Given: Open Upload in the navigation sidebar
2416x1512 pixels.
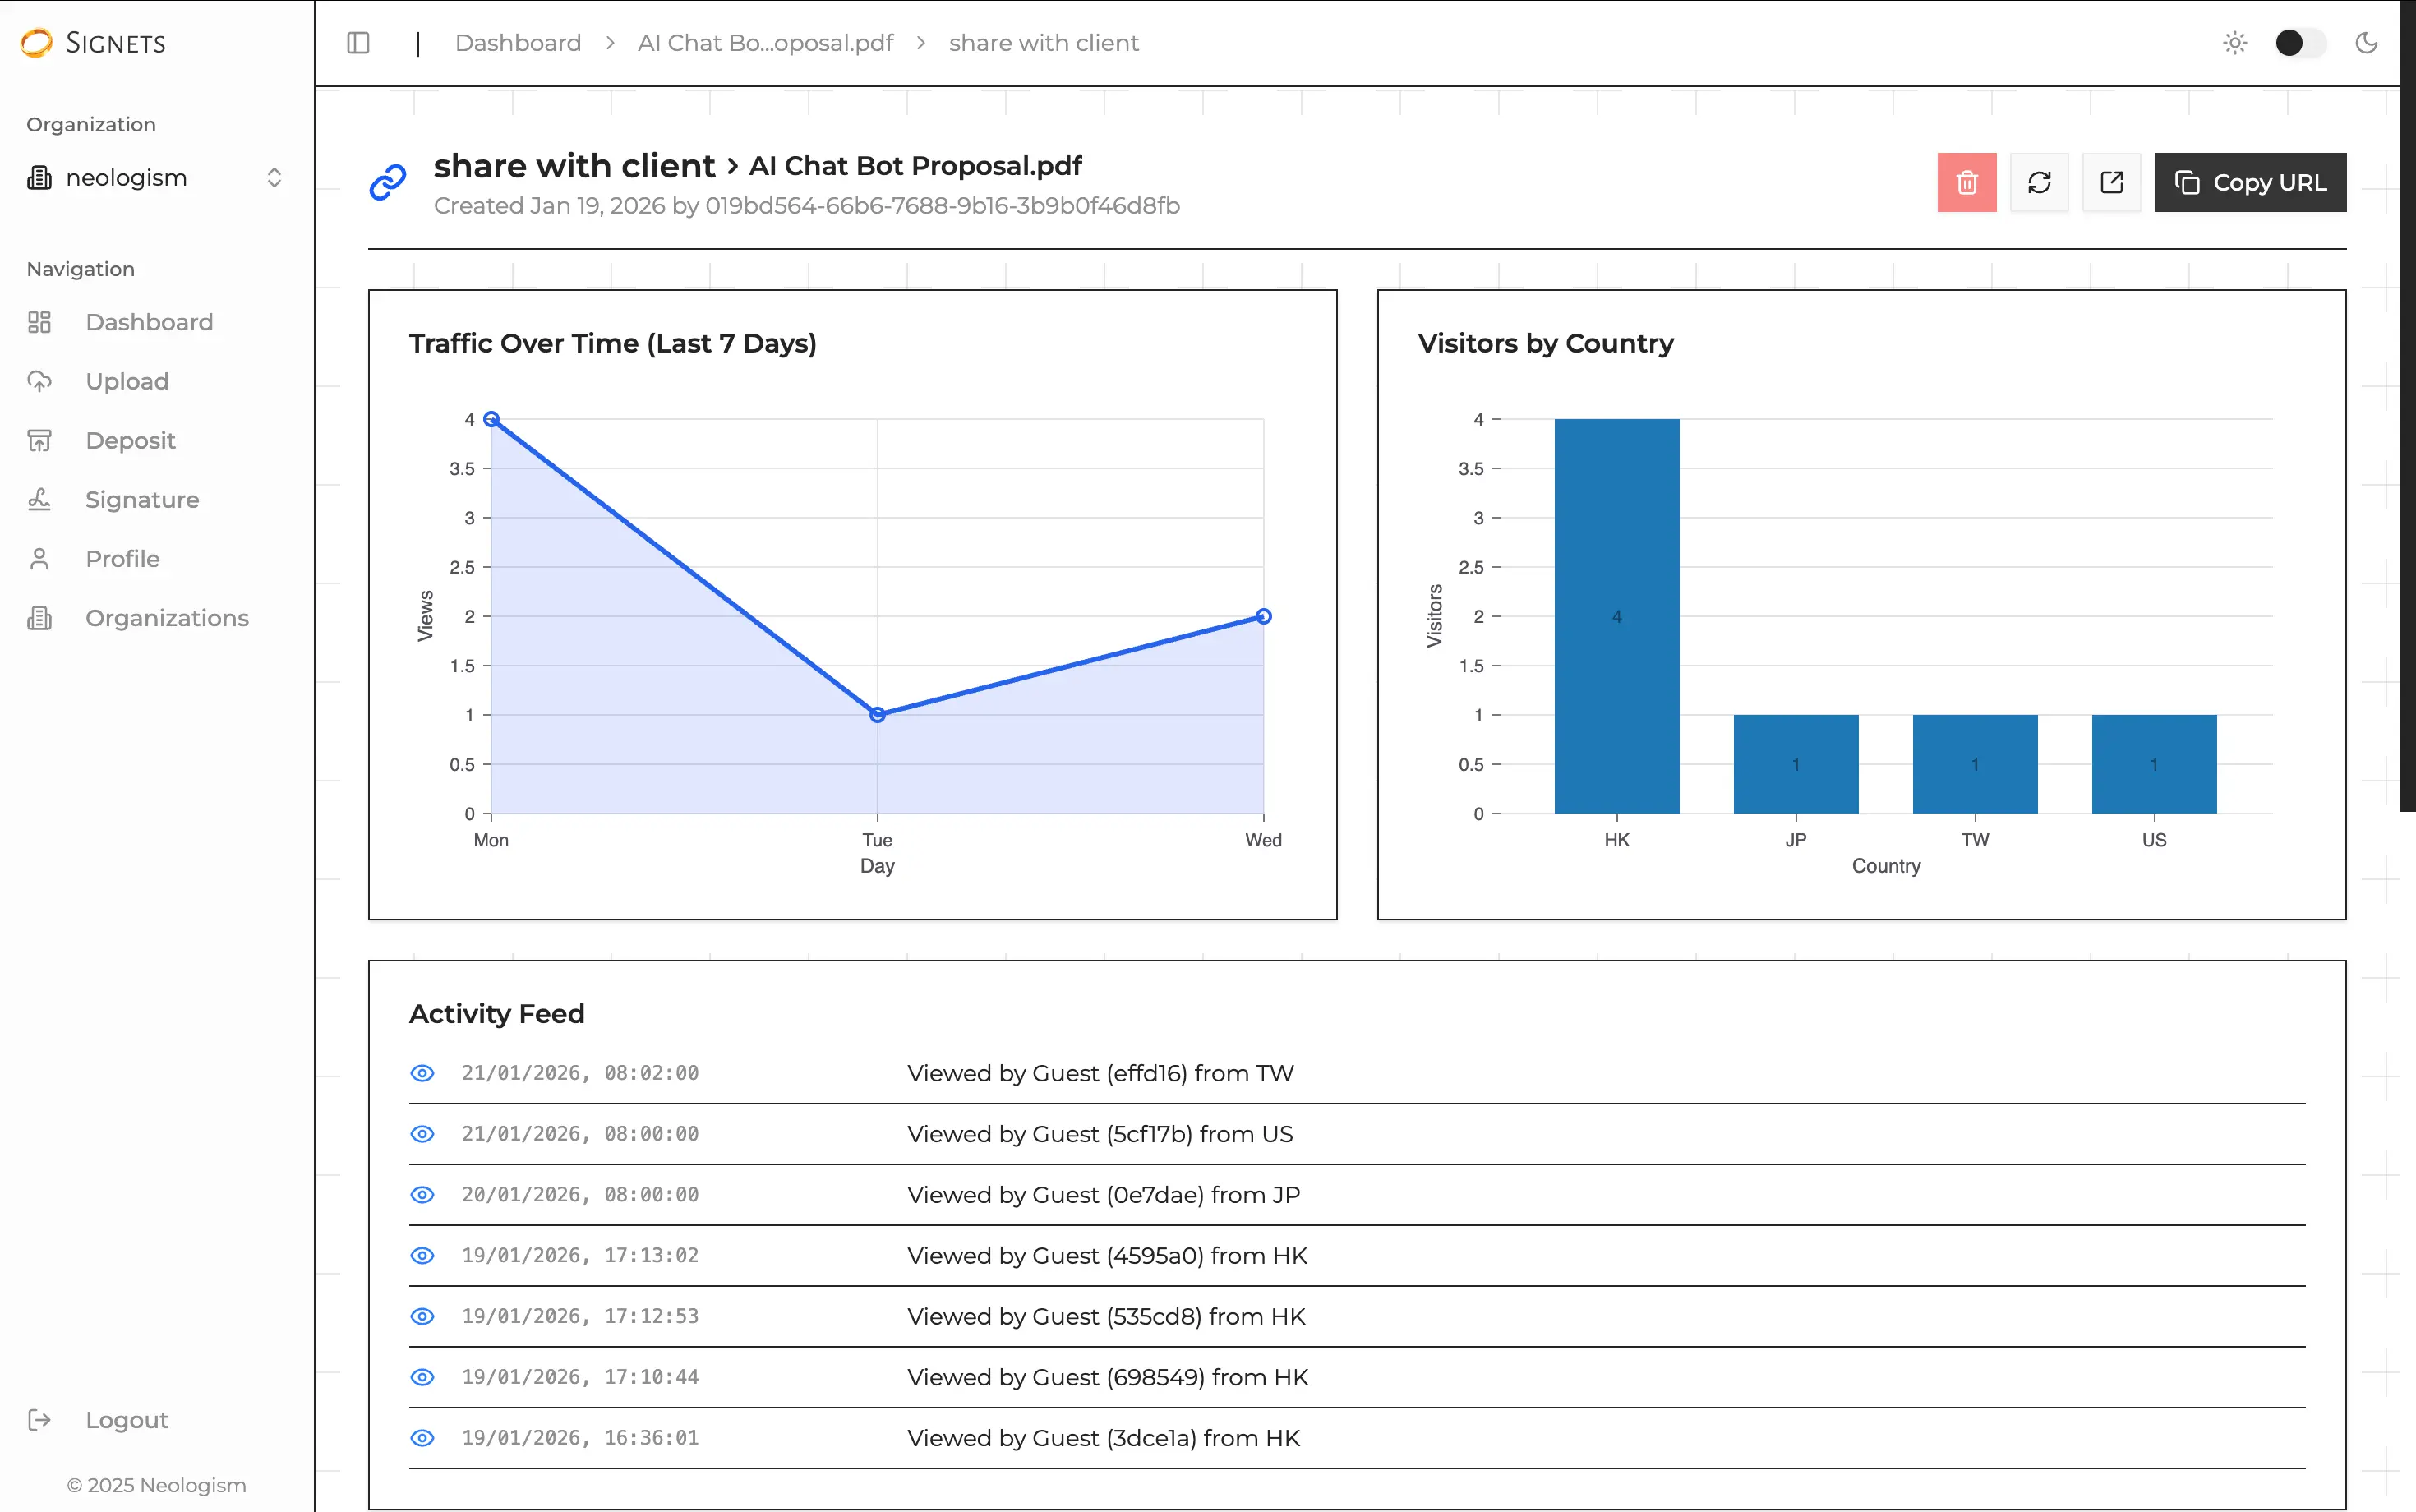Looking at the screenshot, I should [x=127, y=381].
